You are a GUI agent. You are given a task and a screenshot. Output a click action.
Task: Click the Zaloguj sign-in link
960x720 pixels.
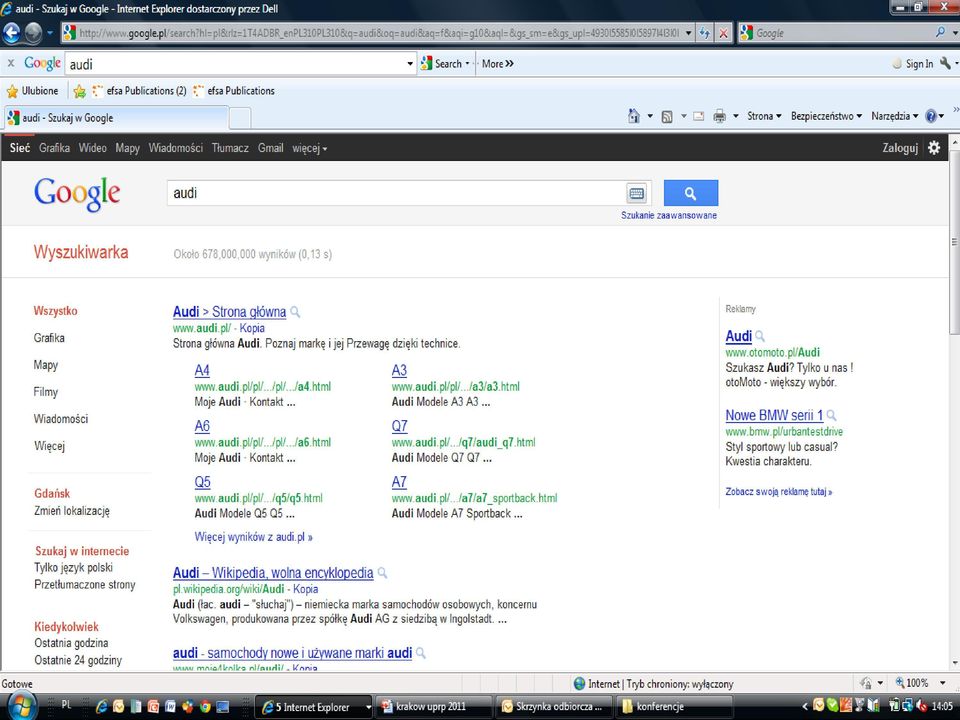click(x=899, y=148)
